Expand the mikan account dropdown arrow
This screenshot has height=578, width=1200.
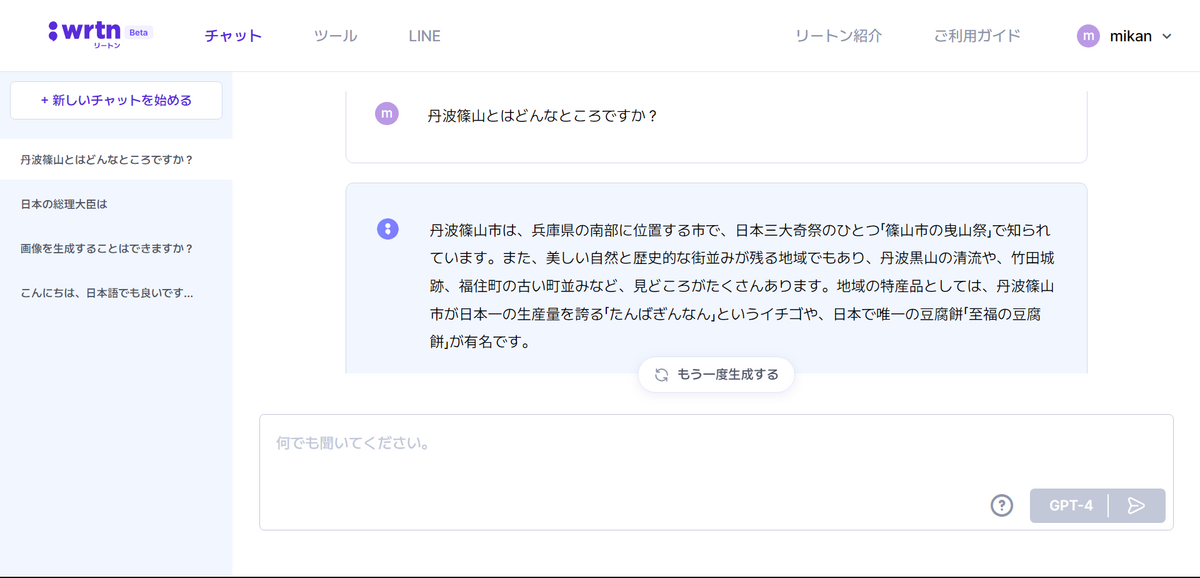pos(1166,37)
